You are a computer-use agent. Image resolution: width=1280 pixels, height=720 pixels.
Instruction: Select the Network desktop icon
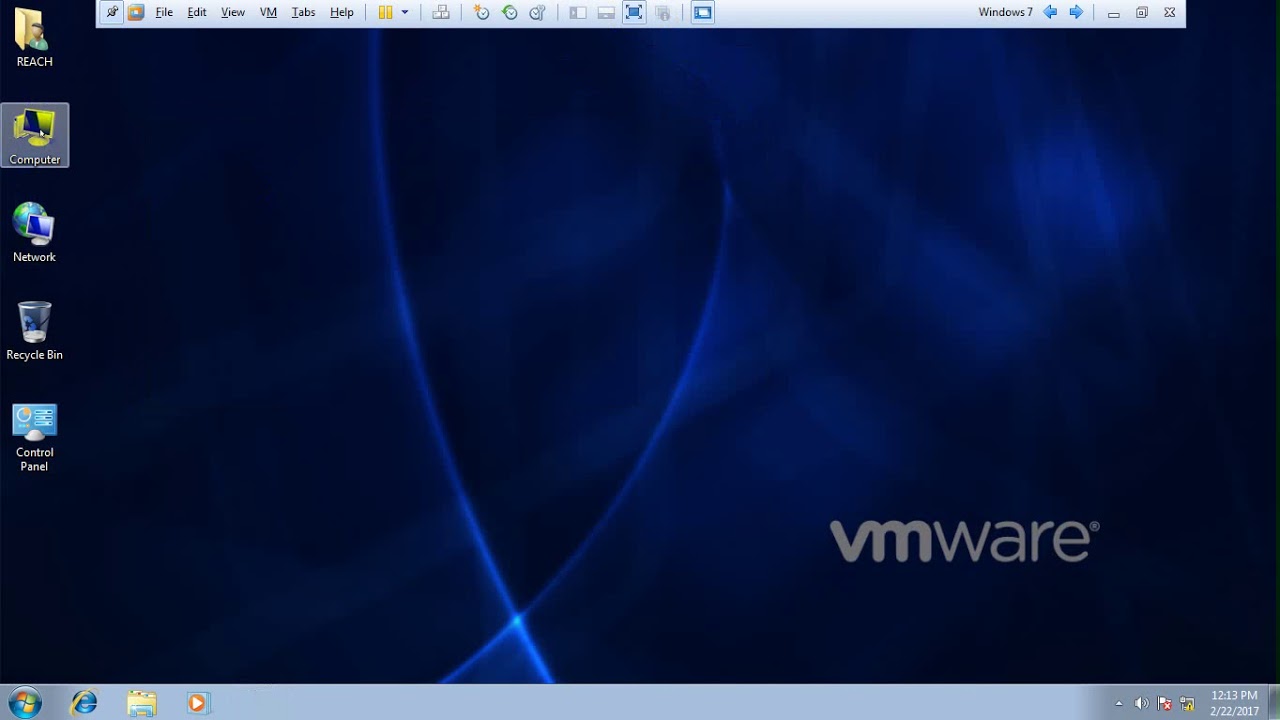(x=34, y=232)
